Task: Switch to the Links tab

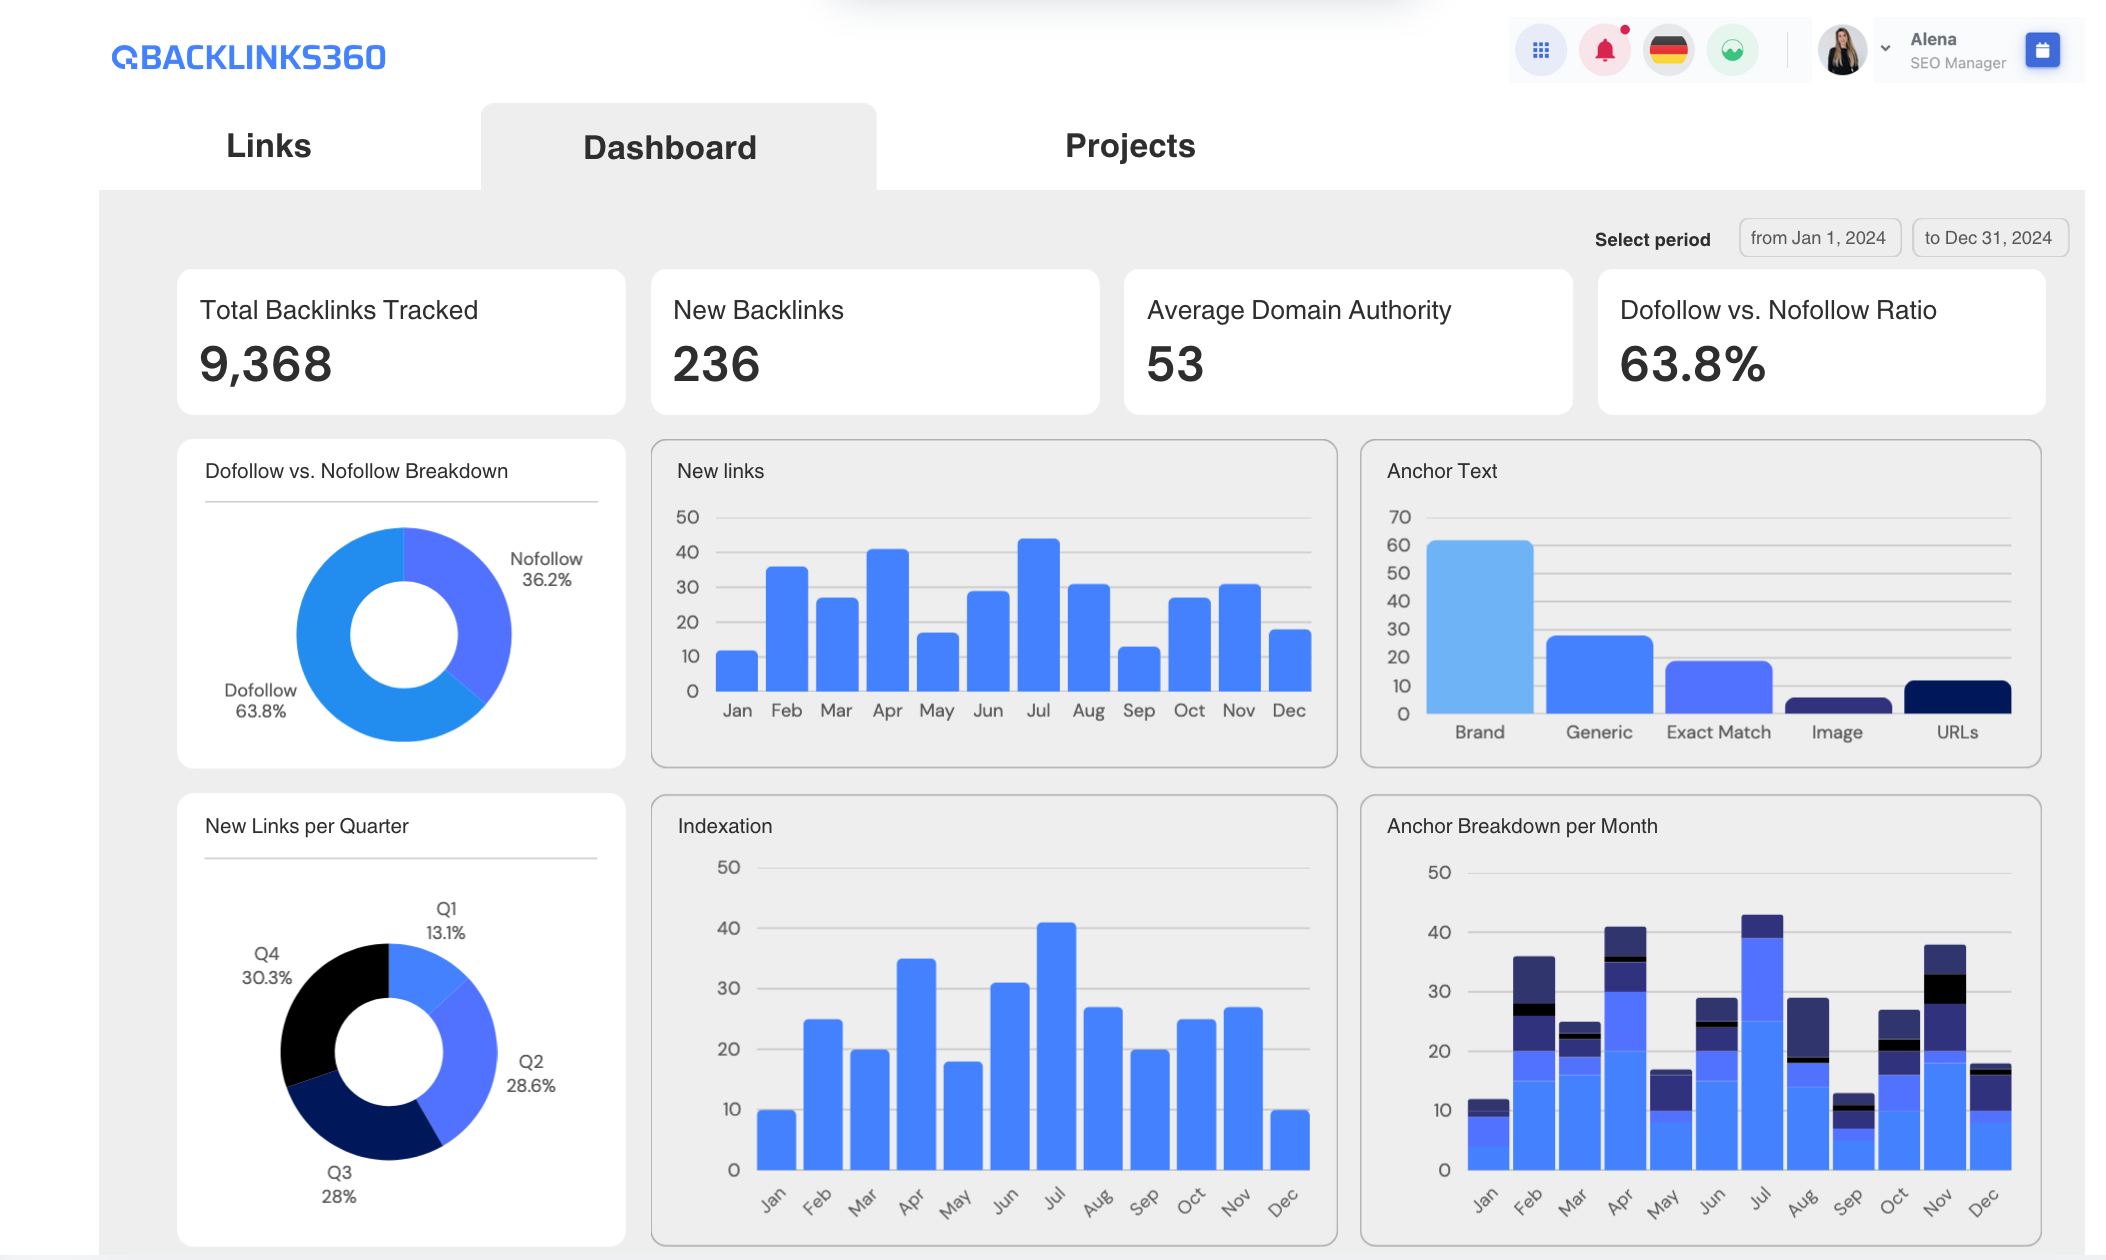Action: click(268, 146)
